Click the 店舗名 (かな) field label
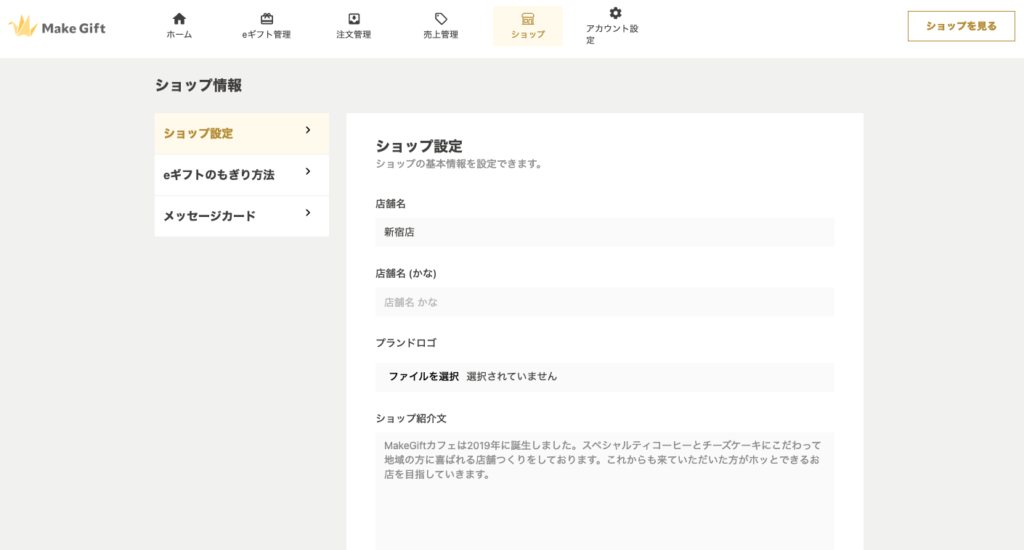The height and width of the screenshot is (550, 1024). pos(406,274)
